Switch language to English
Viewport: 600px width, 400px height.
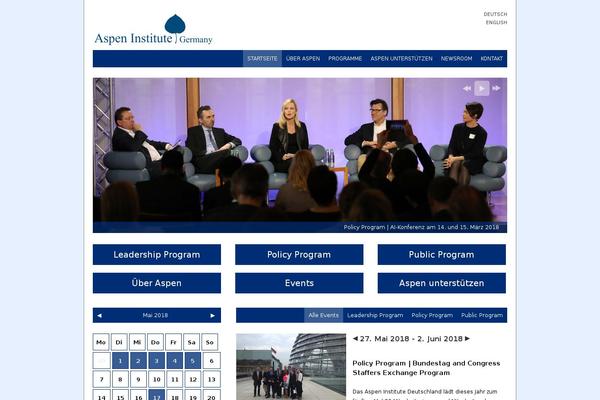pyautogui.click(x=496, y=23)
